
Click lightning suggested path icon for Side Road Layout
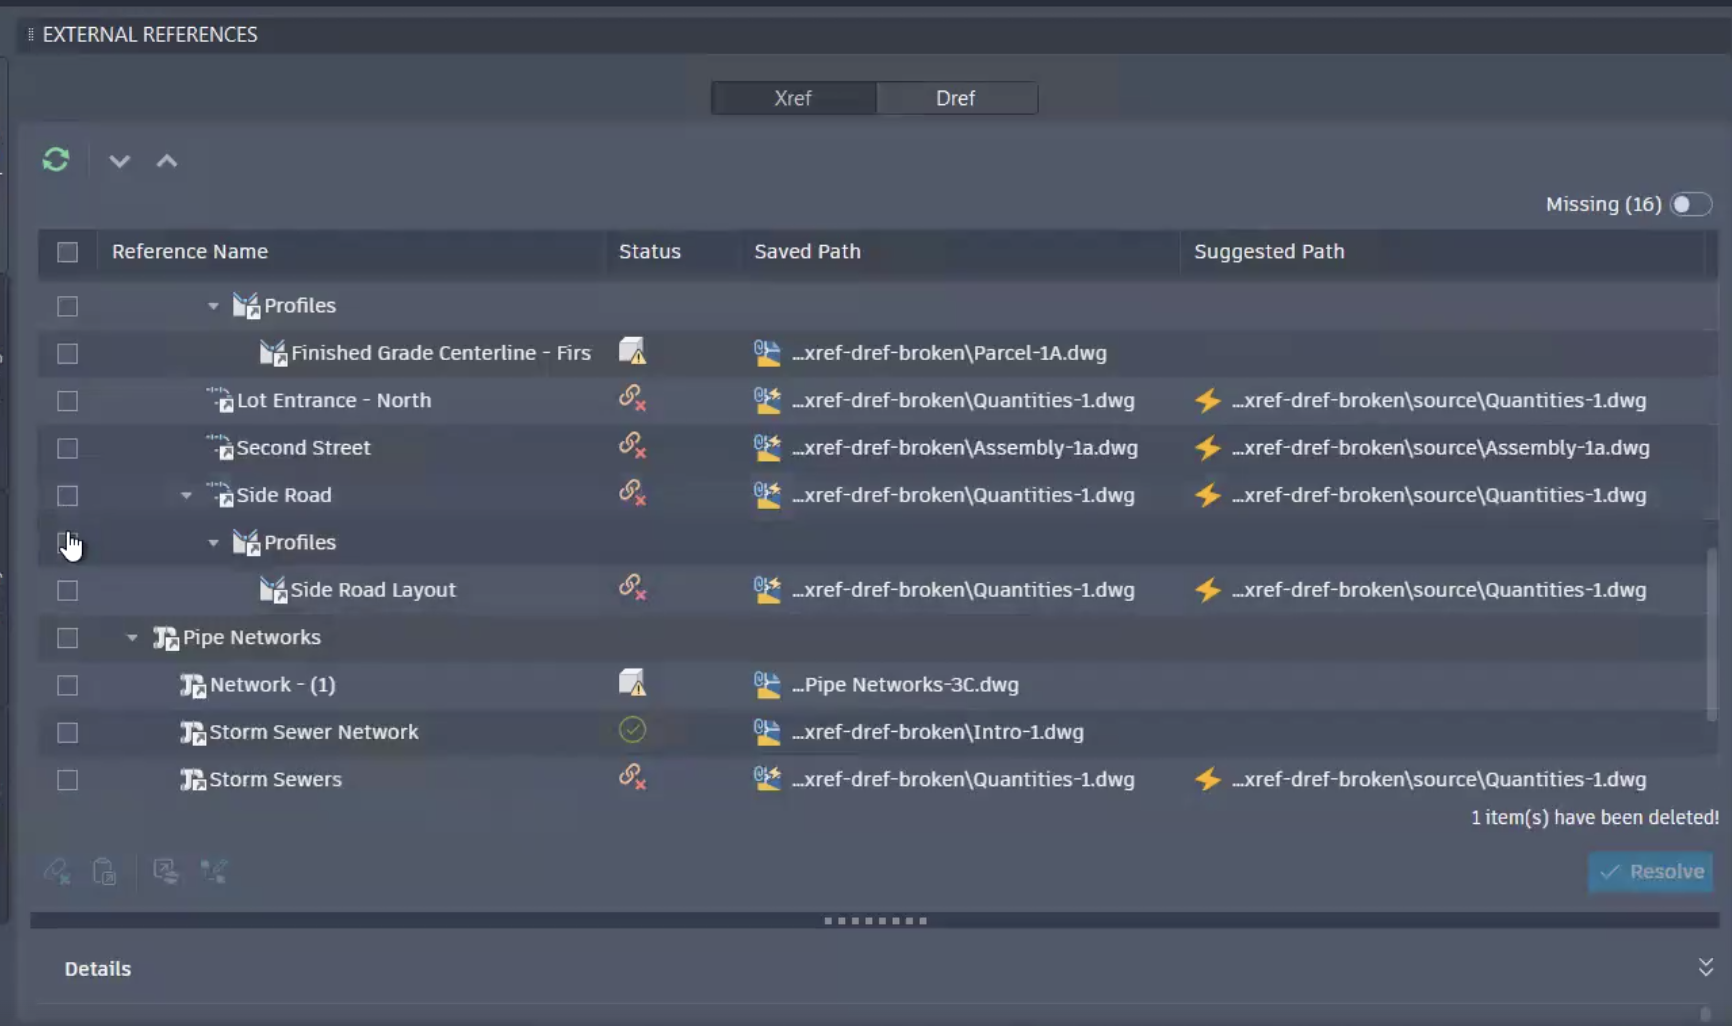(x=1208, y=590)
